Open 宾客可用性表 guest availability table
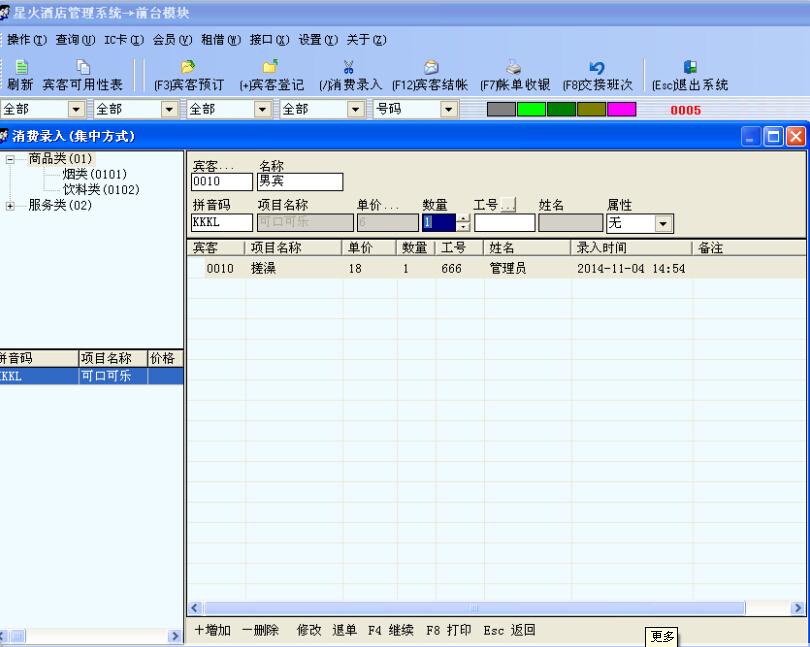The width and height of the screenshot is (810, 647). (x=83, y=75)
